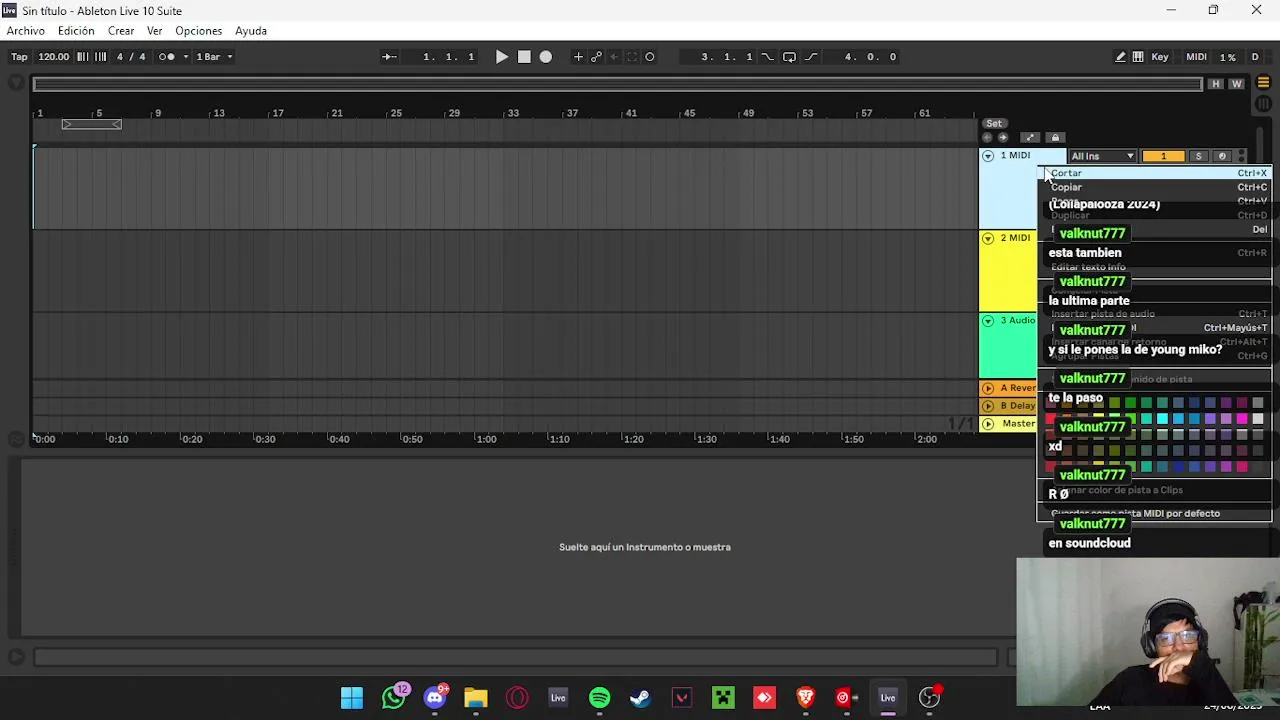
Task: Toggle the MIDI map mode switch
Action: coord(1196,57)
